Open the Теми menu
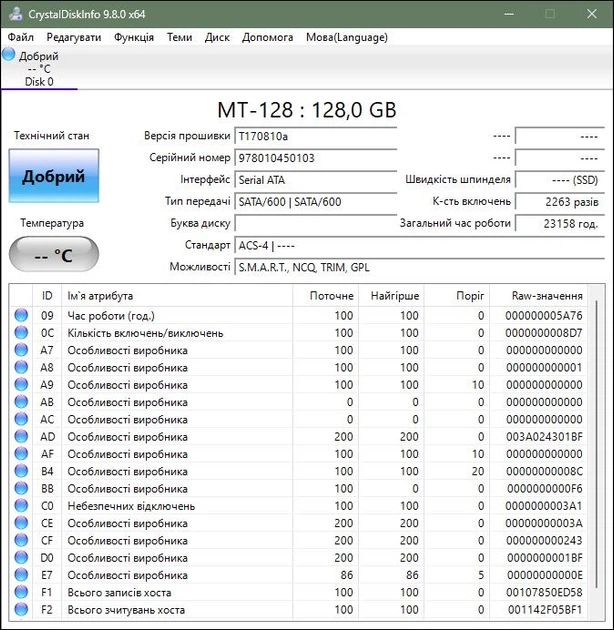Viewport: 614px width, 630px height. coord(179,37)
